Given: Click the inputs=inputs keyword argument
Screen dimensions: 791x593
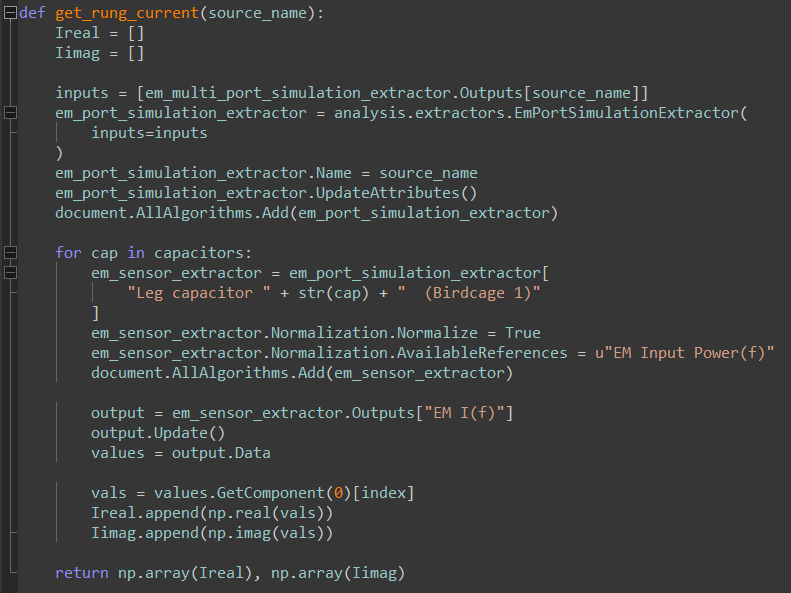Looking at the screenshot, I should coord(149,133).
